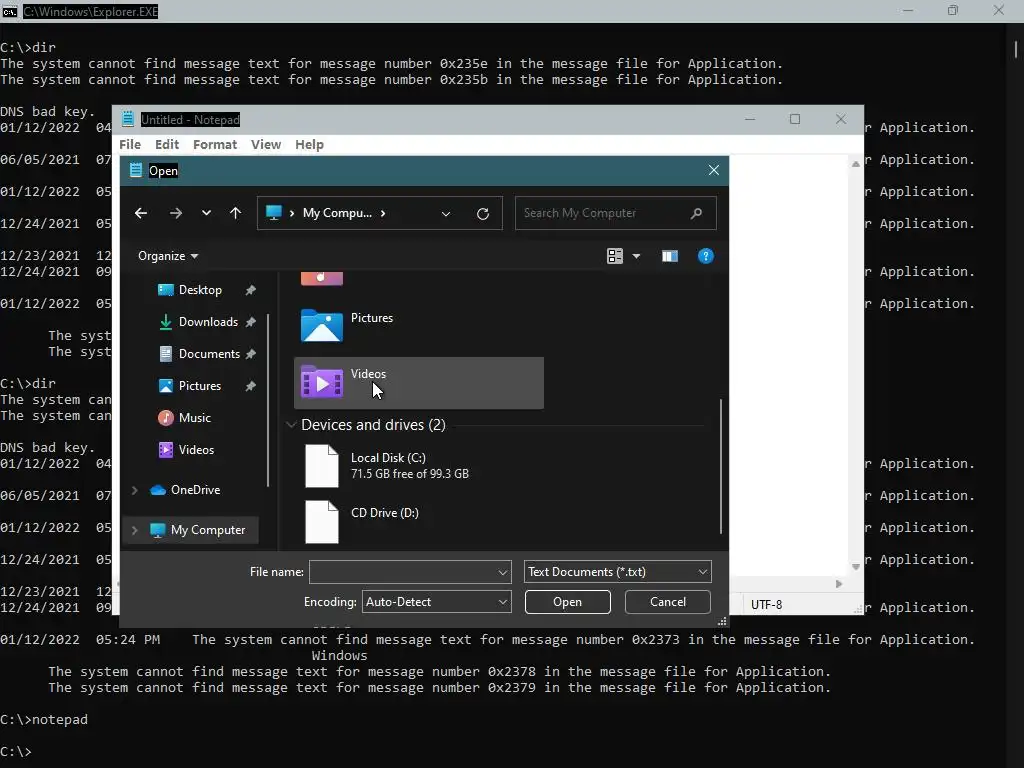Open the Organize dropdown menu
The width and height of the screenshot is (1024, 768).
[x=168, y=256]
